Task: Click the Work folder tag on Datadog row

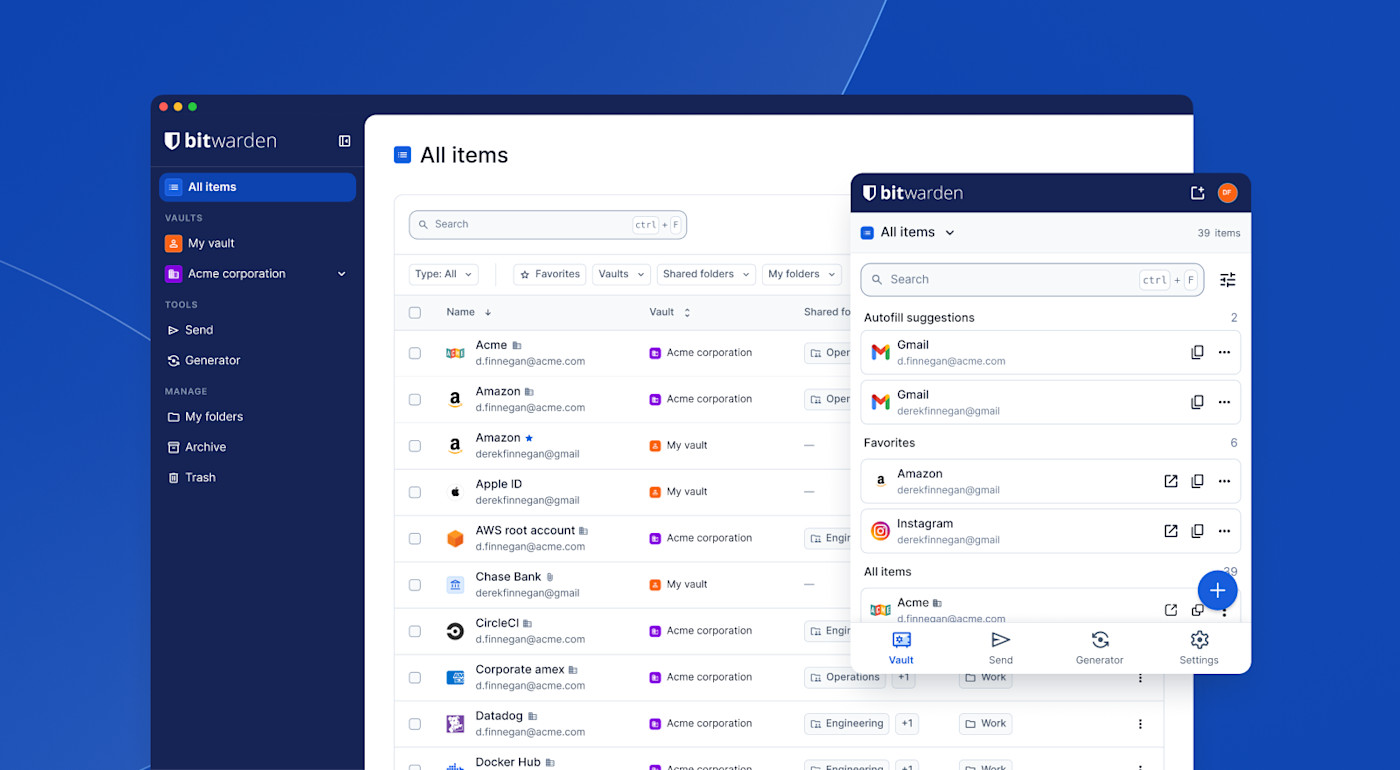Action: coord(986,724)
